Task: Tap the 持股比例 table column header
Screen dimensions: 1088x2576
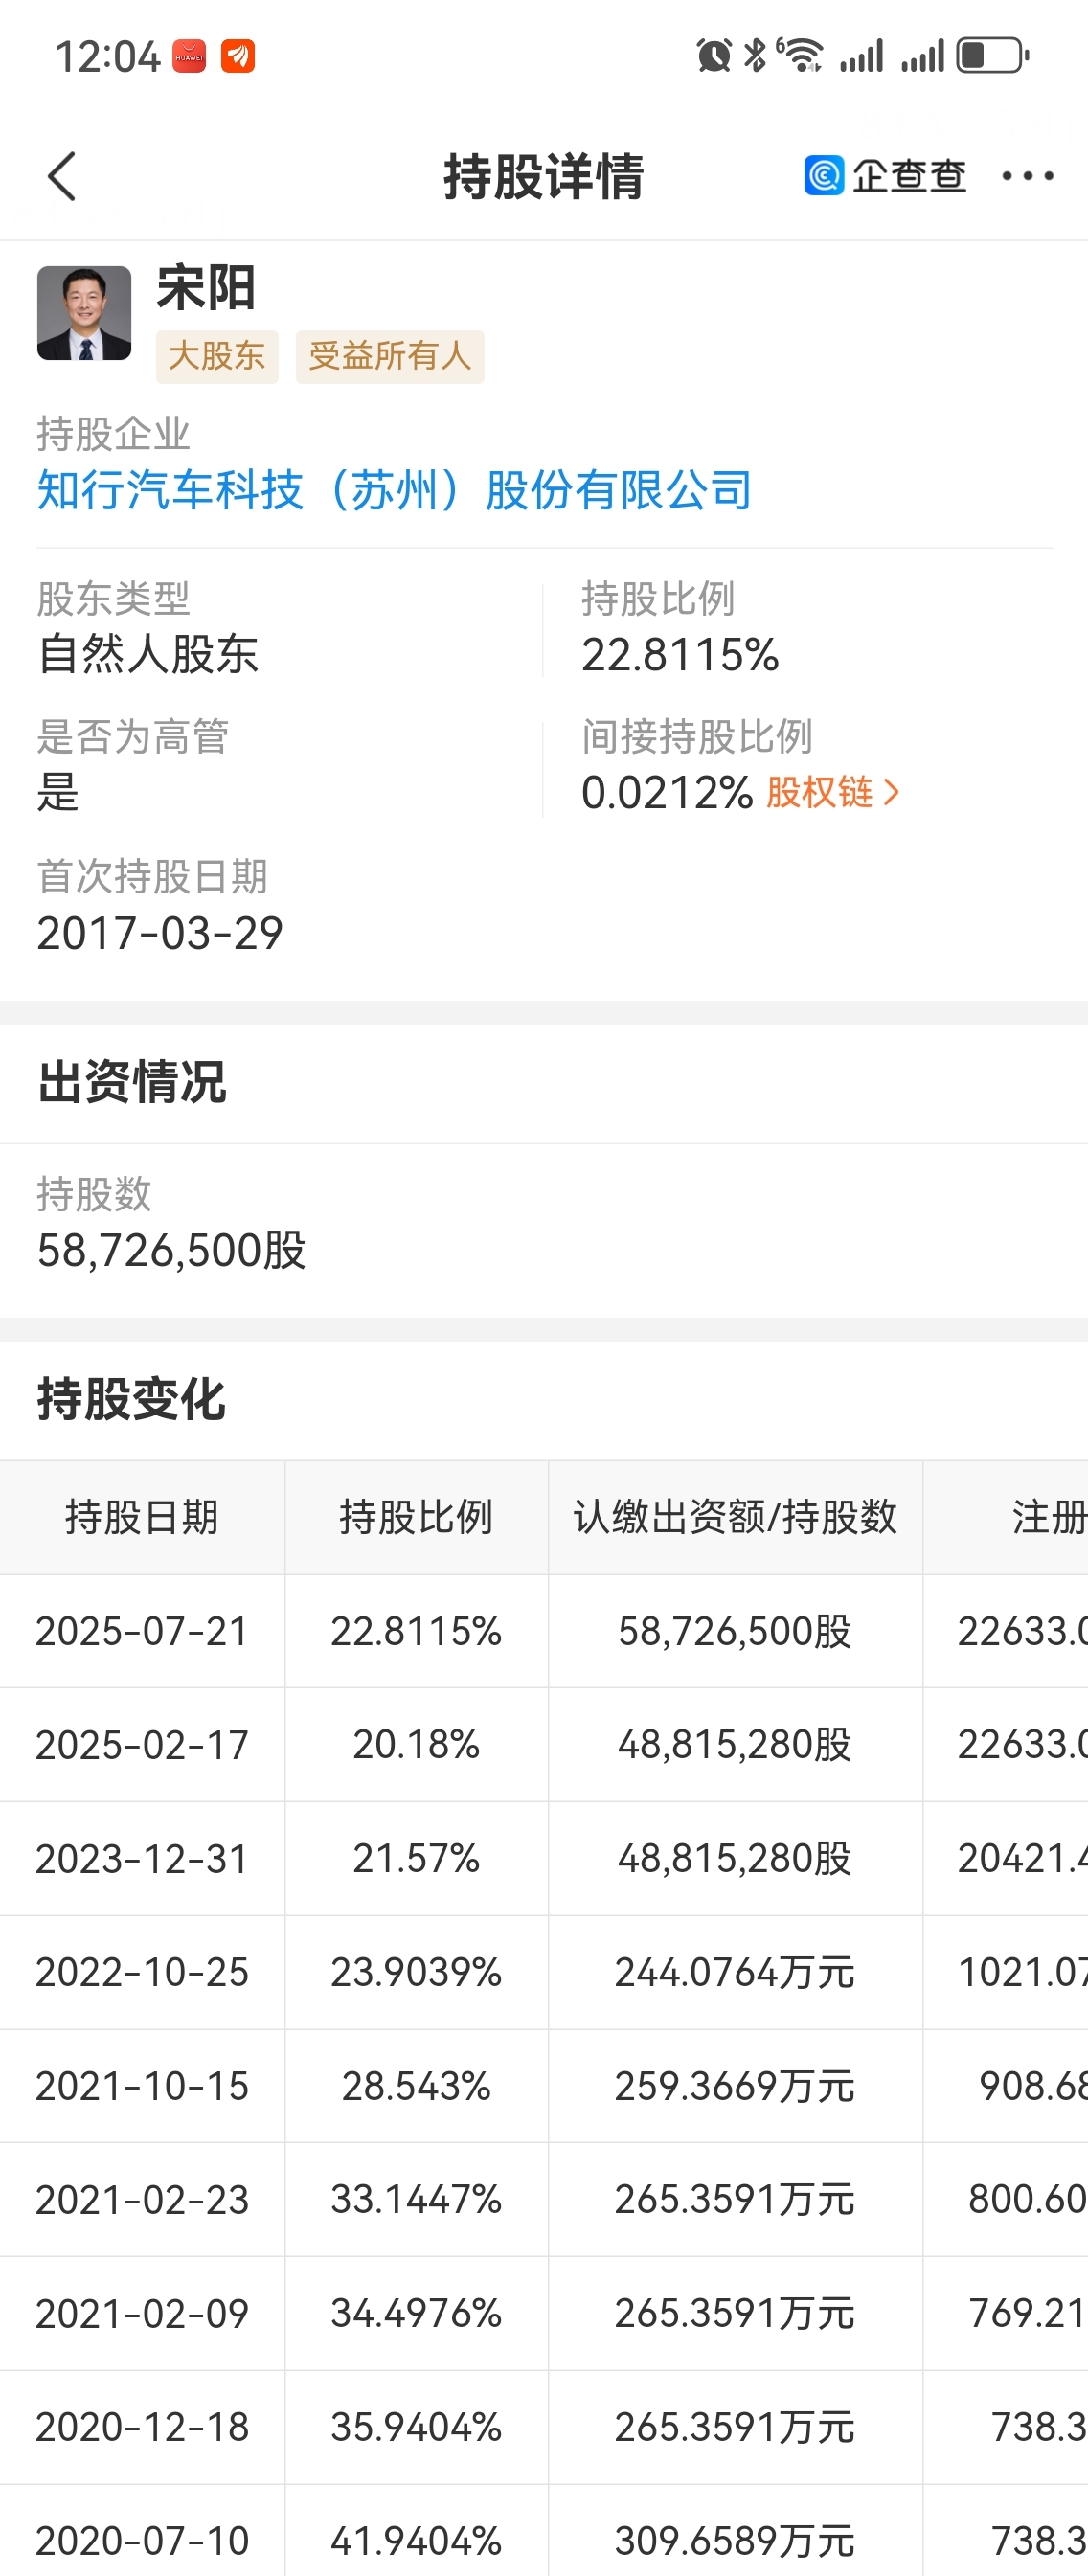Action: click(416, 1517)
